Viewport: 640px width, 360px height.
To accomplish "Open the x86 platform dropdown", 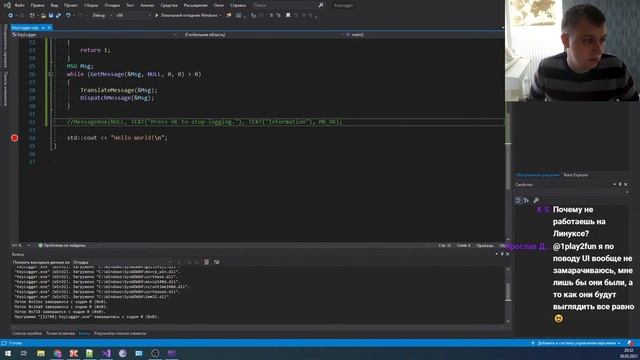I will pos(133,16).
